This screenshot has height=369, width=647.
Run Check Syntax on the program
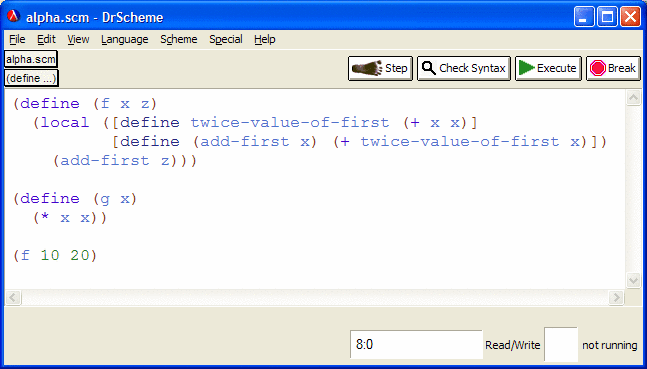464,68
